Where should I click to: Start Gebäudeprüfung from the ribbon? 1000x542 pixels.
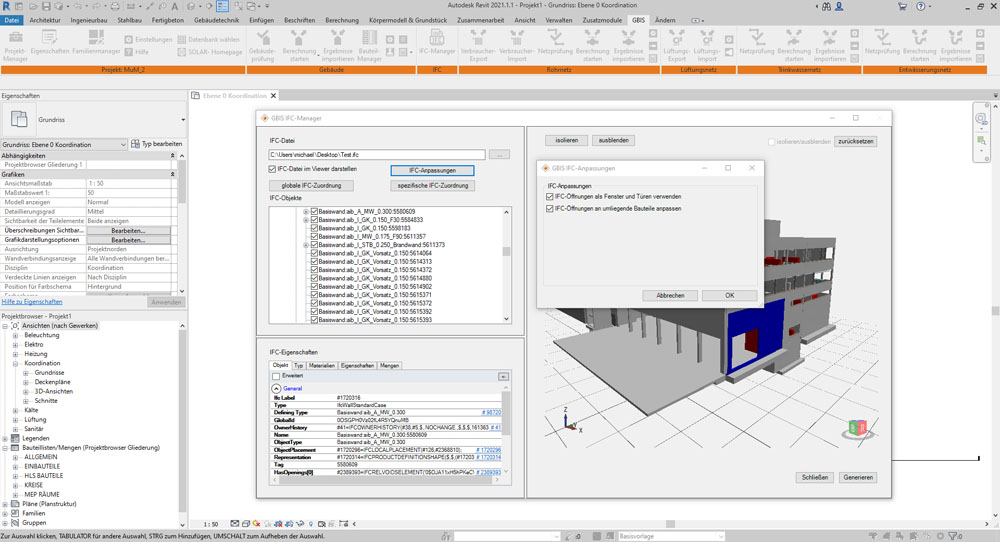point(262,46)
